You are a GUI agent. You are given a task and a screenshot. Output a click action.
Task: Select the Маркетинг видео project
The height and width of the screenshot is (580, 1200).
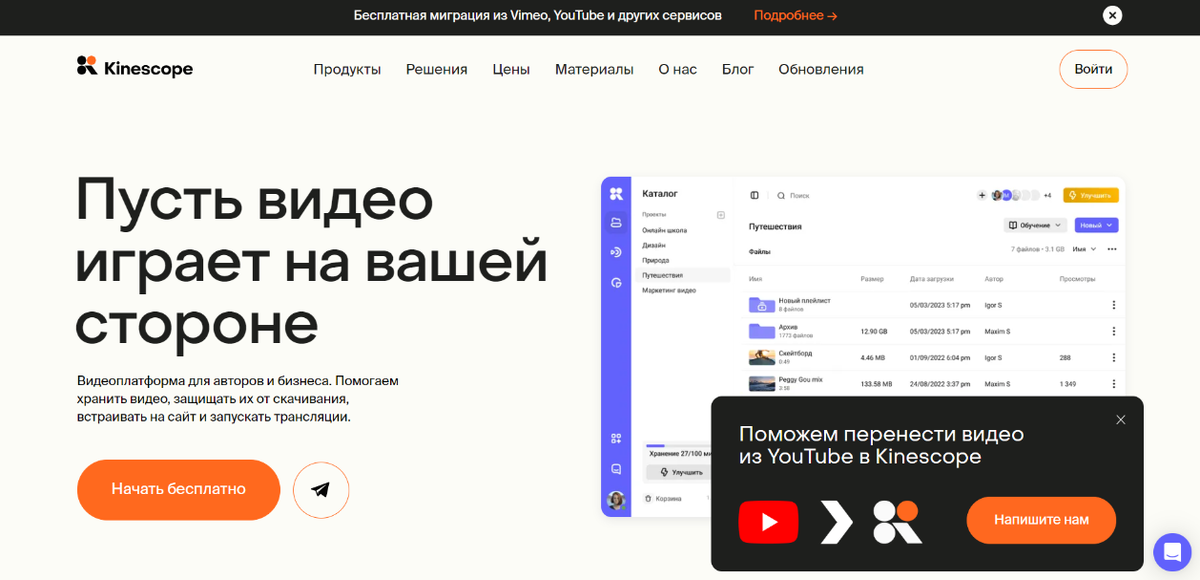pyautogui.click(x=669, y=290)
